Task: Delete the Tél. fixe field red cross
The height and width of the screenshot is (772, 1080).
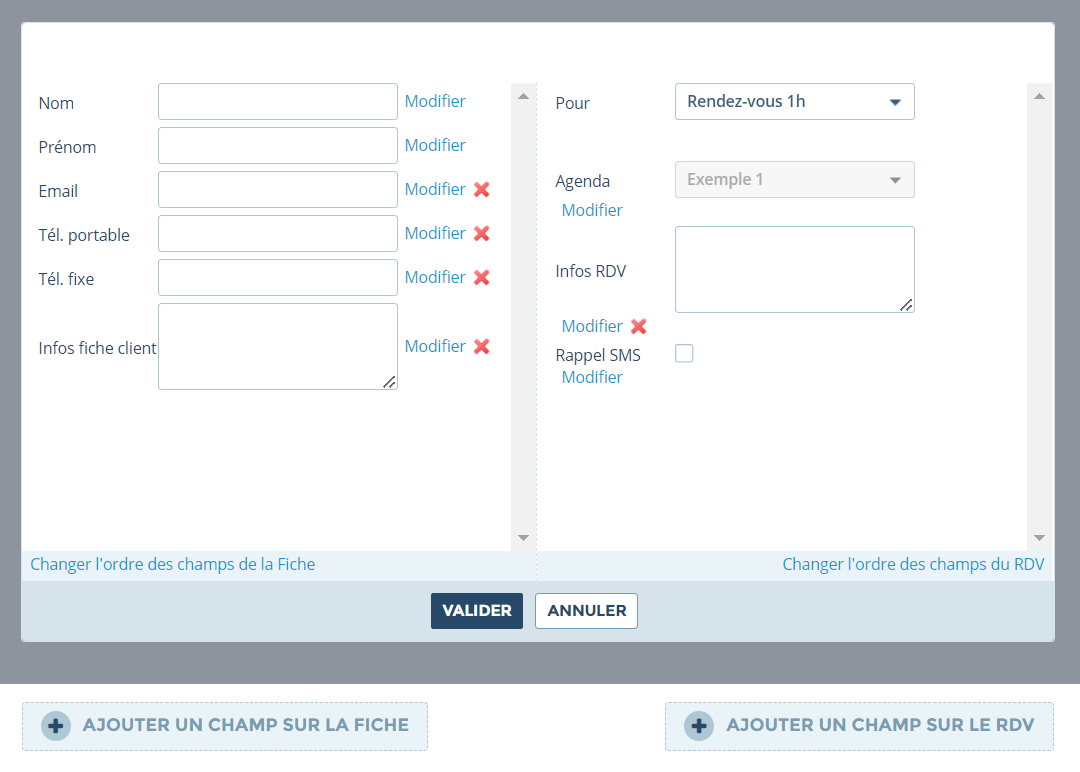Action: (x=481, y=278)
